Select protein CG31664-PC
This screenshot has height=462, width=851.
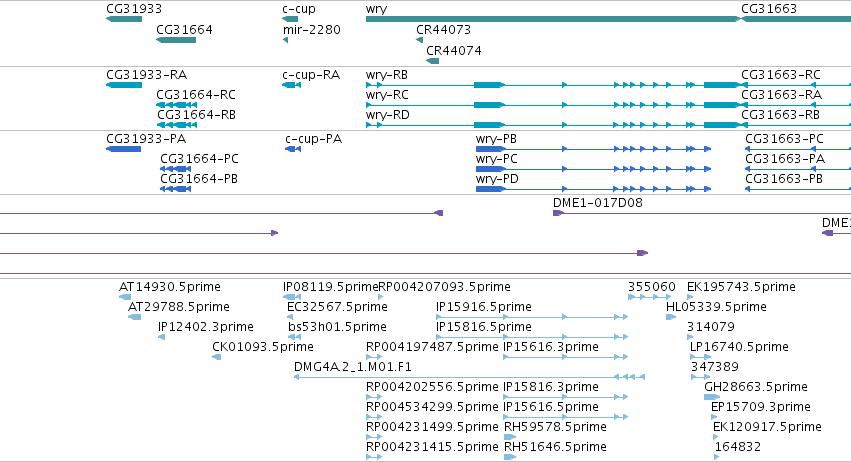tap(199, 159)
